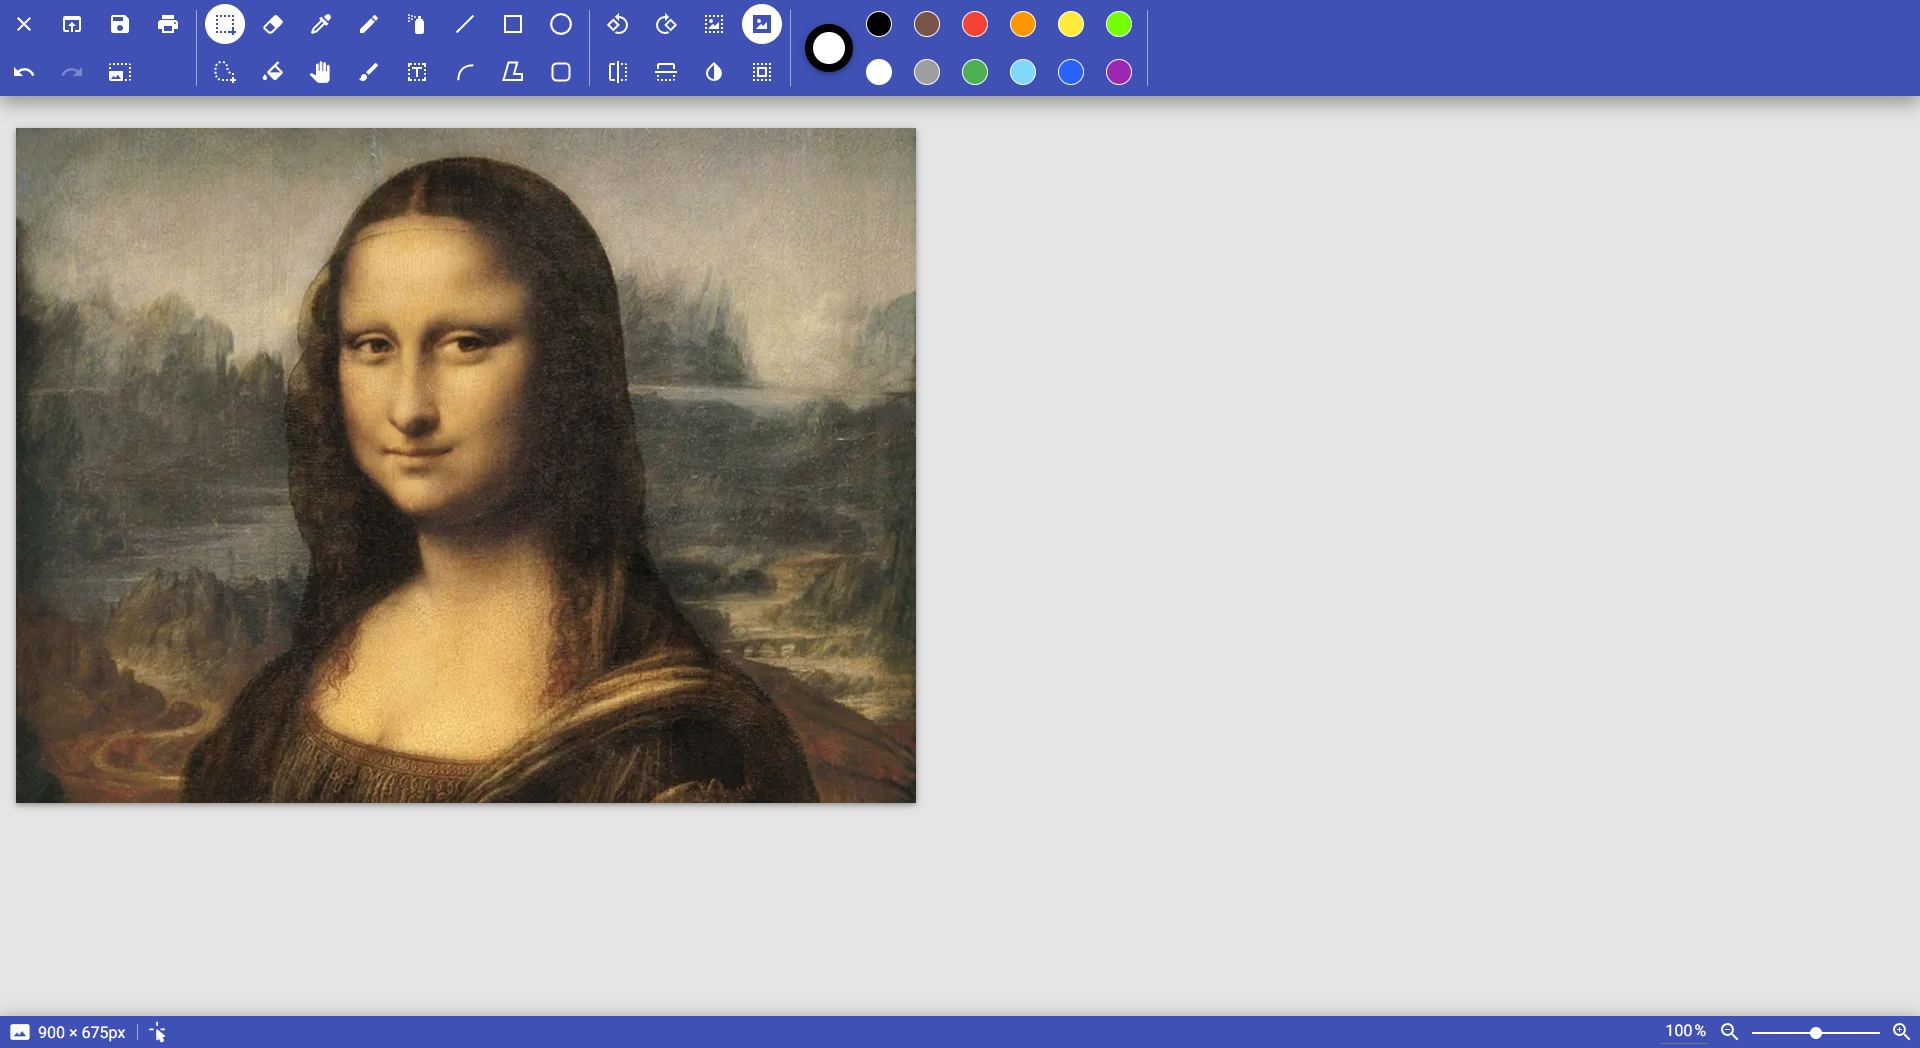Open the Crop tool
Viewport: 1920px width, 1048px height.
[713, 24]
